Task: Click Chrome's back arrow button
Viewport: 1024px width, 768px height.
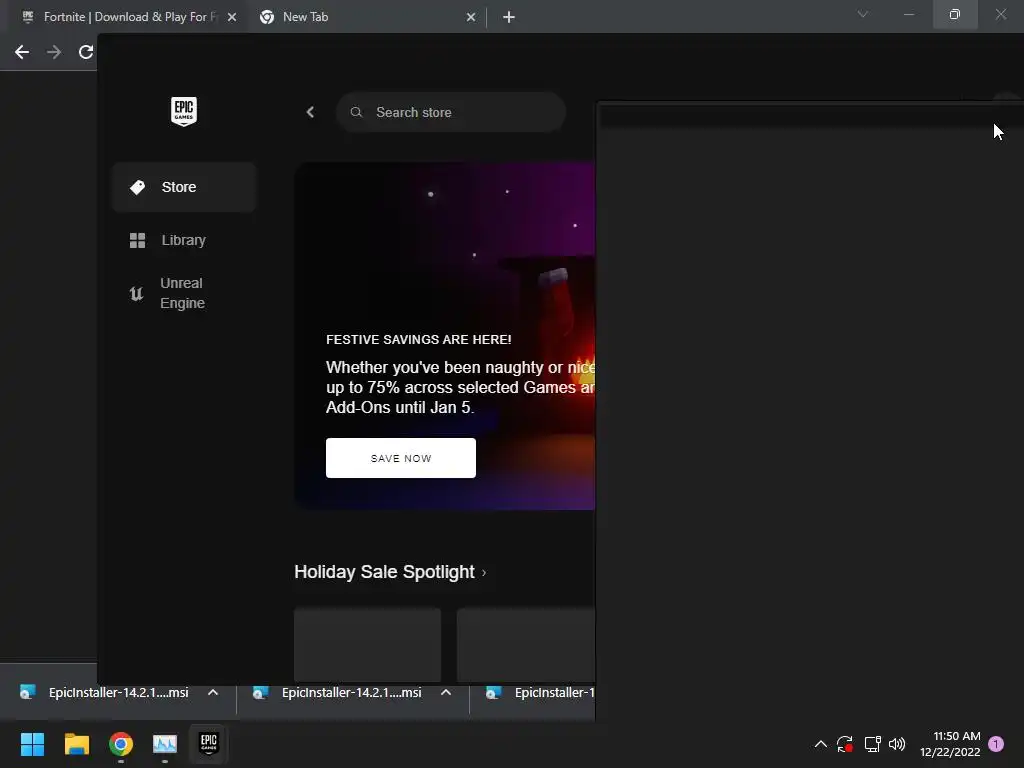Action: tap(22, 52)
